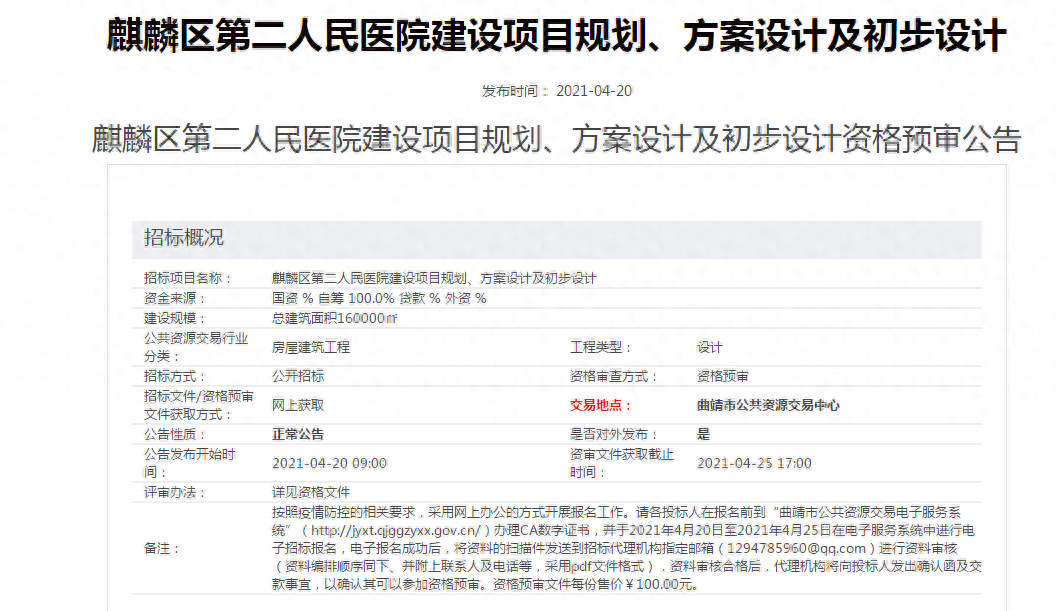Click the 公共资源交易行业分类 label
Viewport: 1059px width, 611px height.
point(196,347)
